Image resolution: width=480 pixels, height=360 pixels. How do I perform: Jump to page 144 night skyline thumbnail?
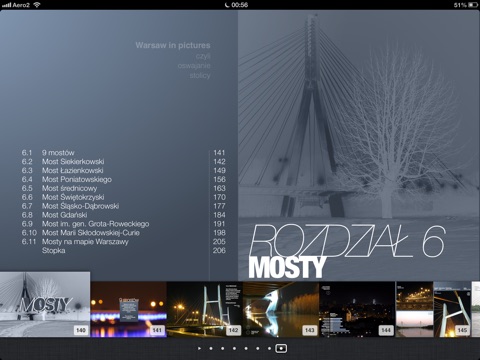click(x=357, y=309)
